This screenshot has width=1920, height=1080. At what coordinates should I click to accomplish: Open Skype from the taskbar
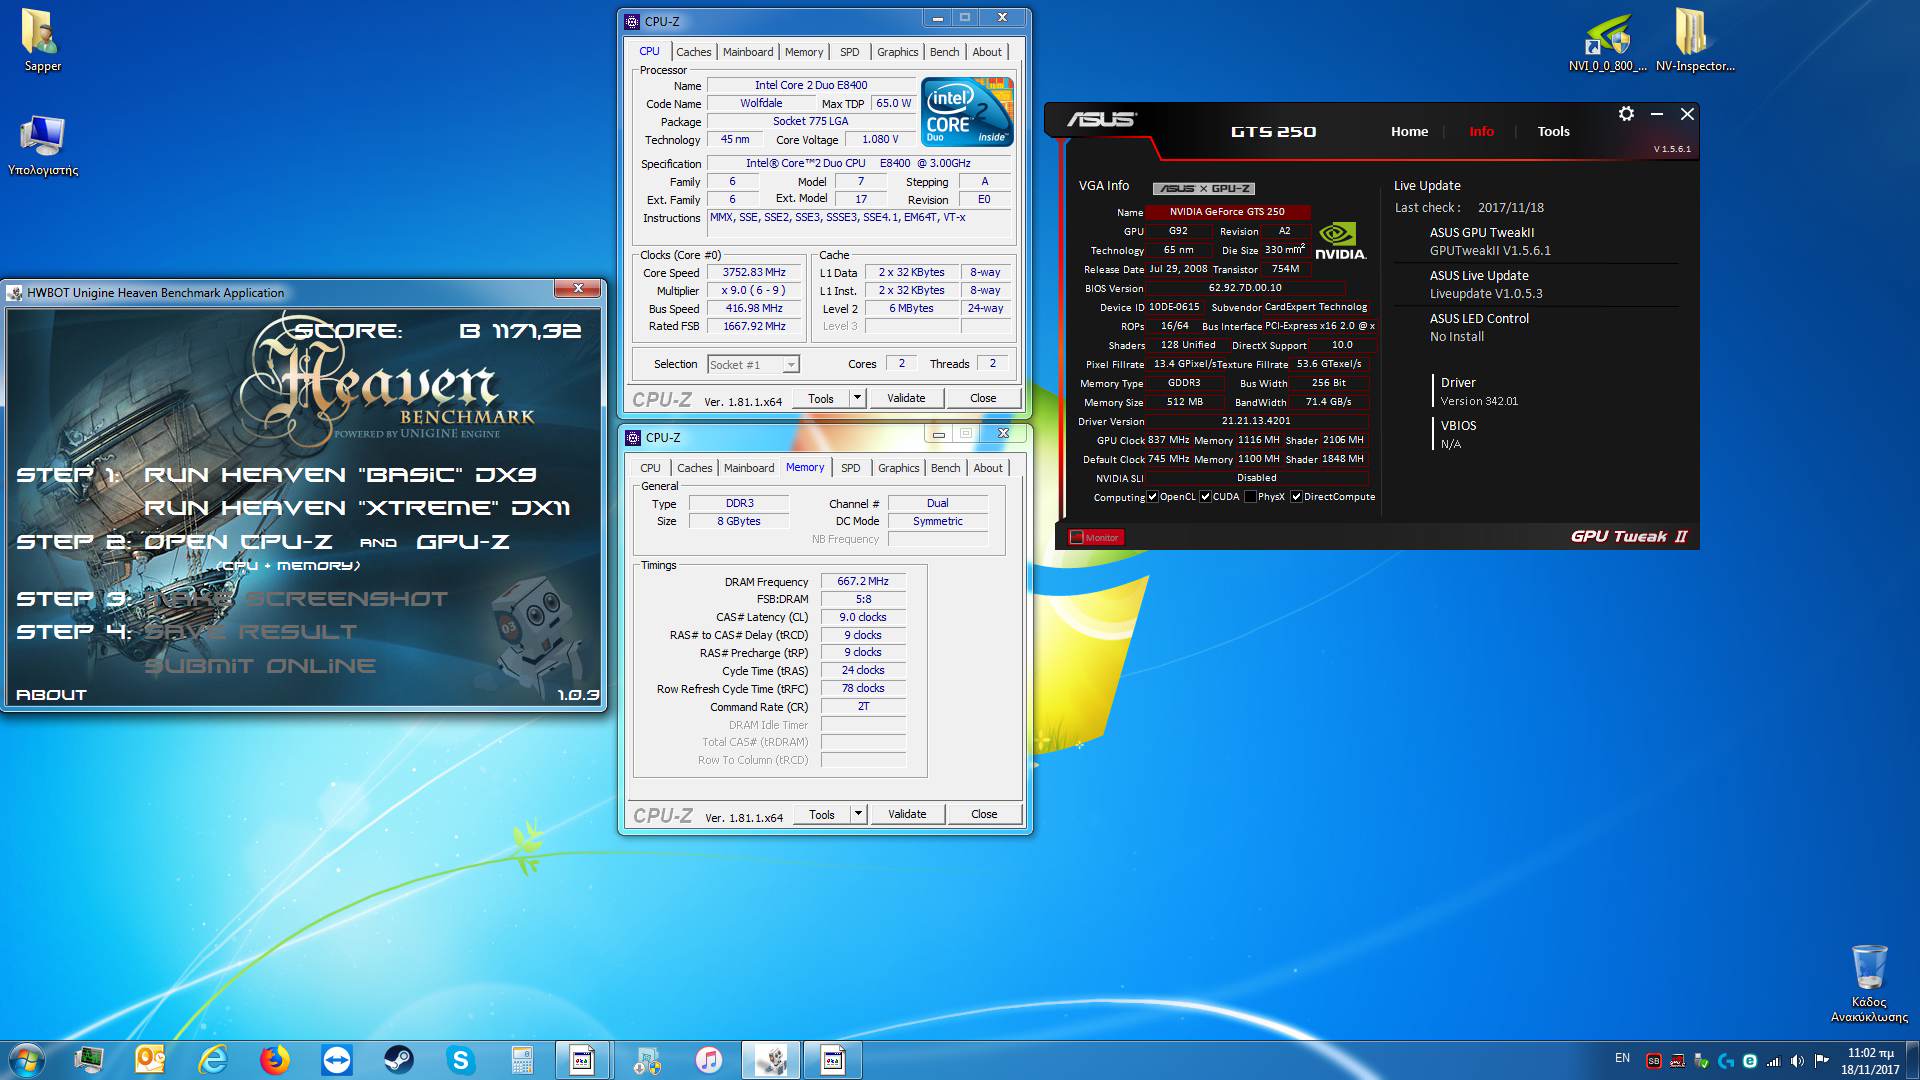tap(460, 1060)
